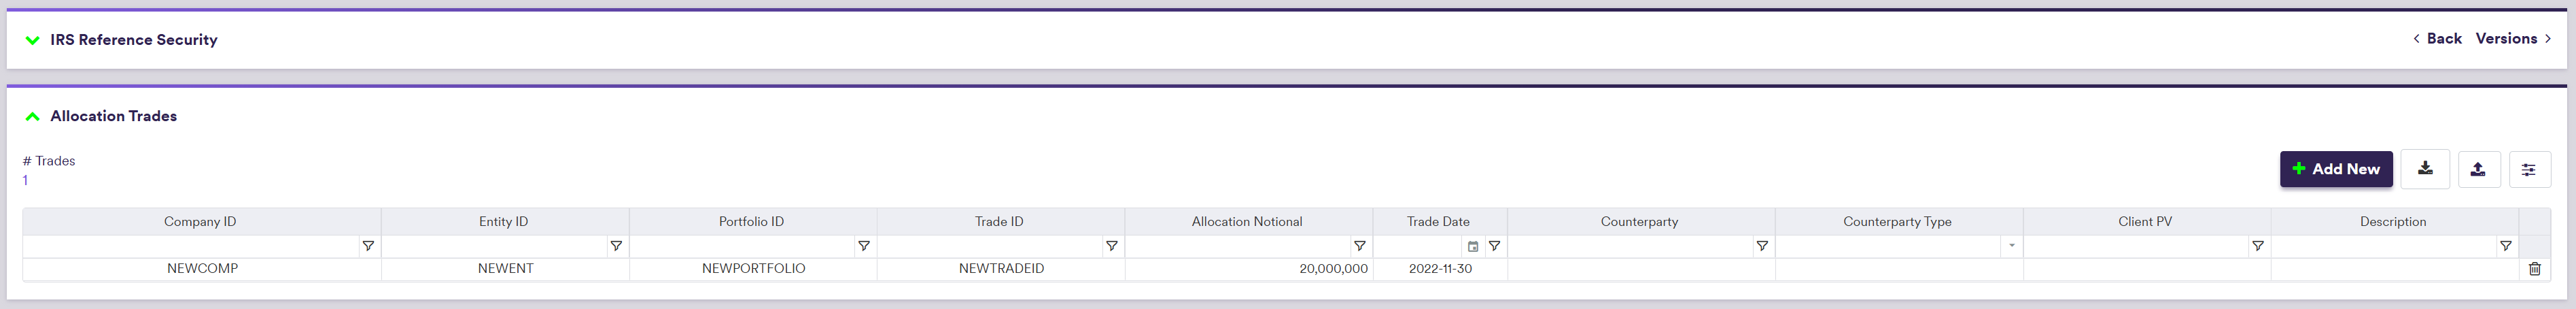The image size is (2576, 309).
Task: Open the Counterparty filter icon
Action: point(1762,246)
